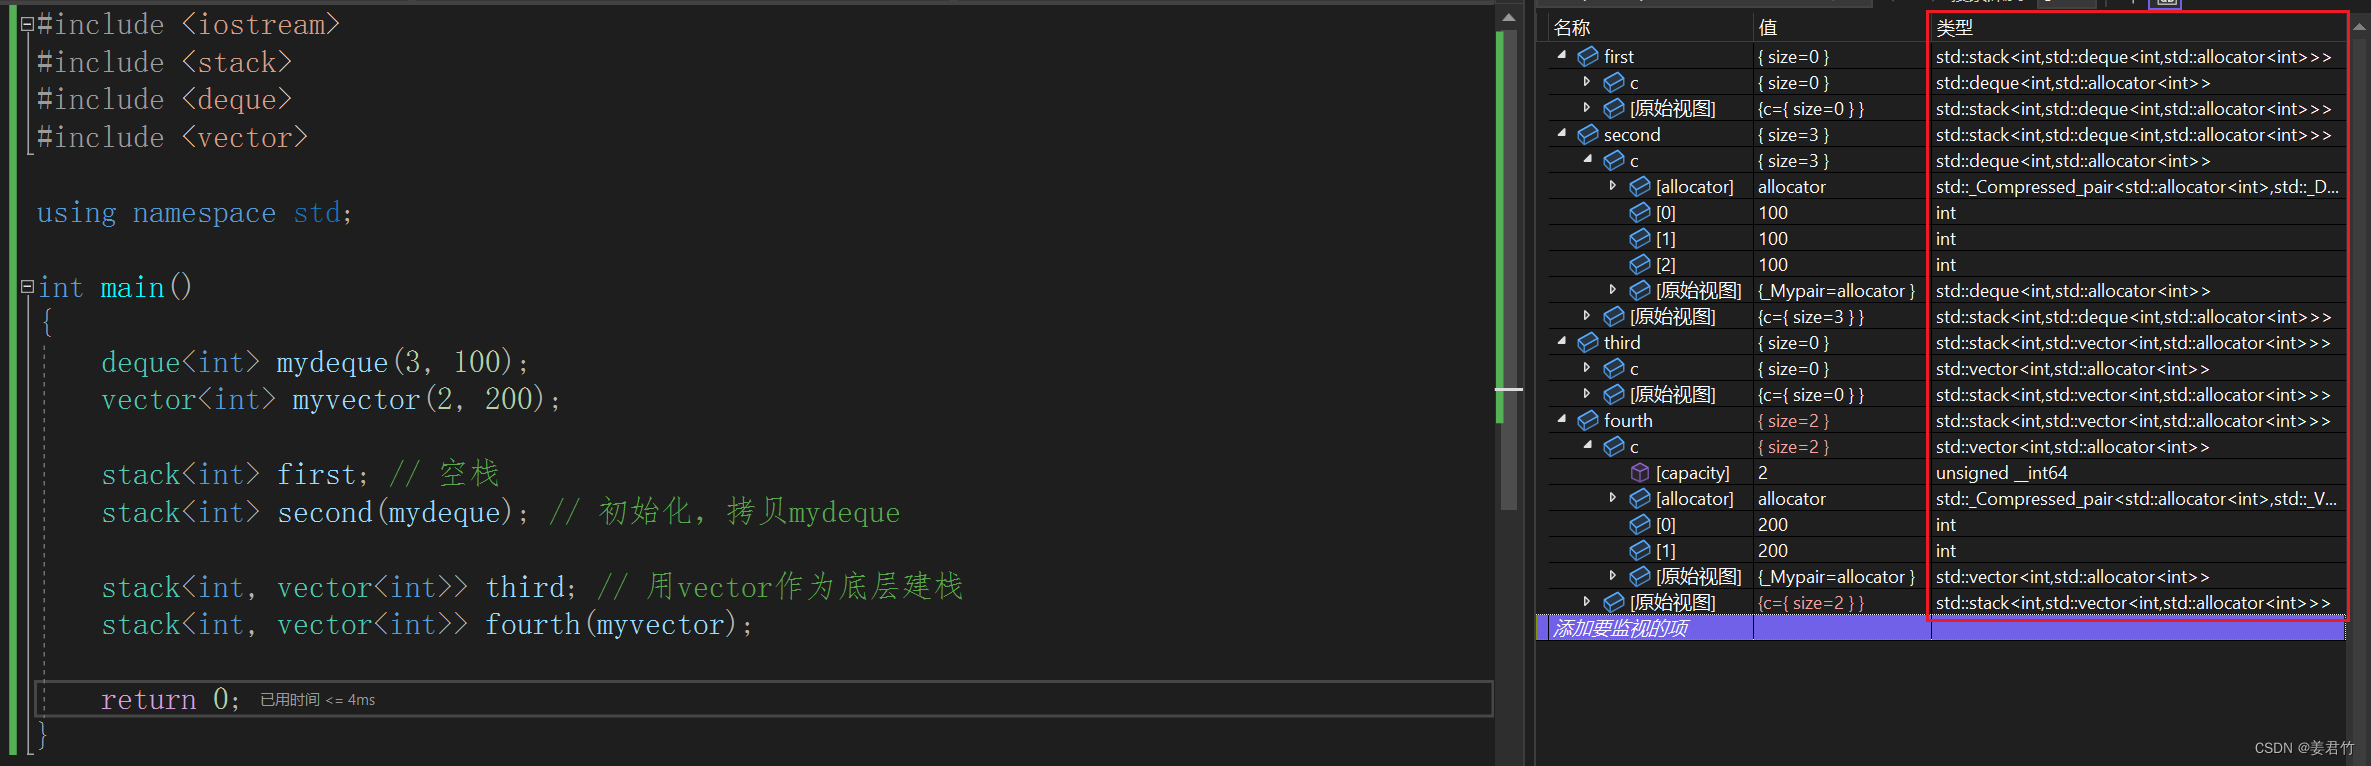Click the 类型 column header
2371x766 pixels.
click(2137, 28)
